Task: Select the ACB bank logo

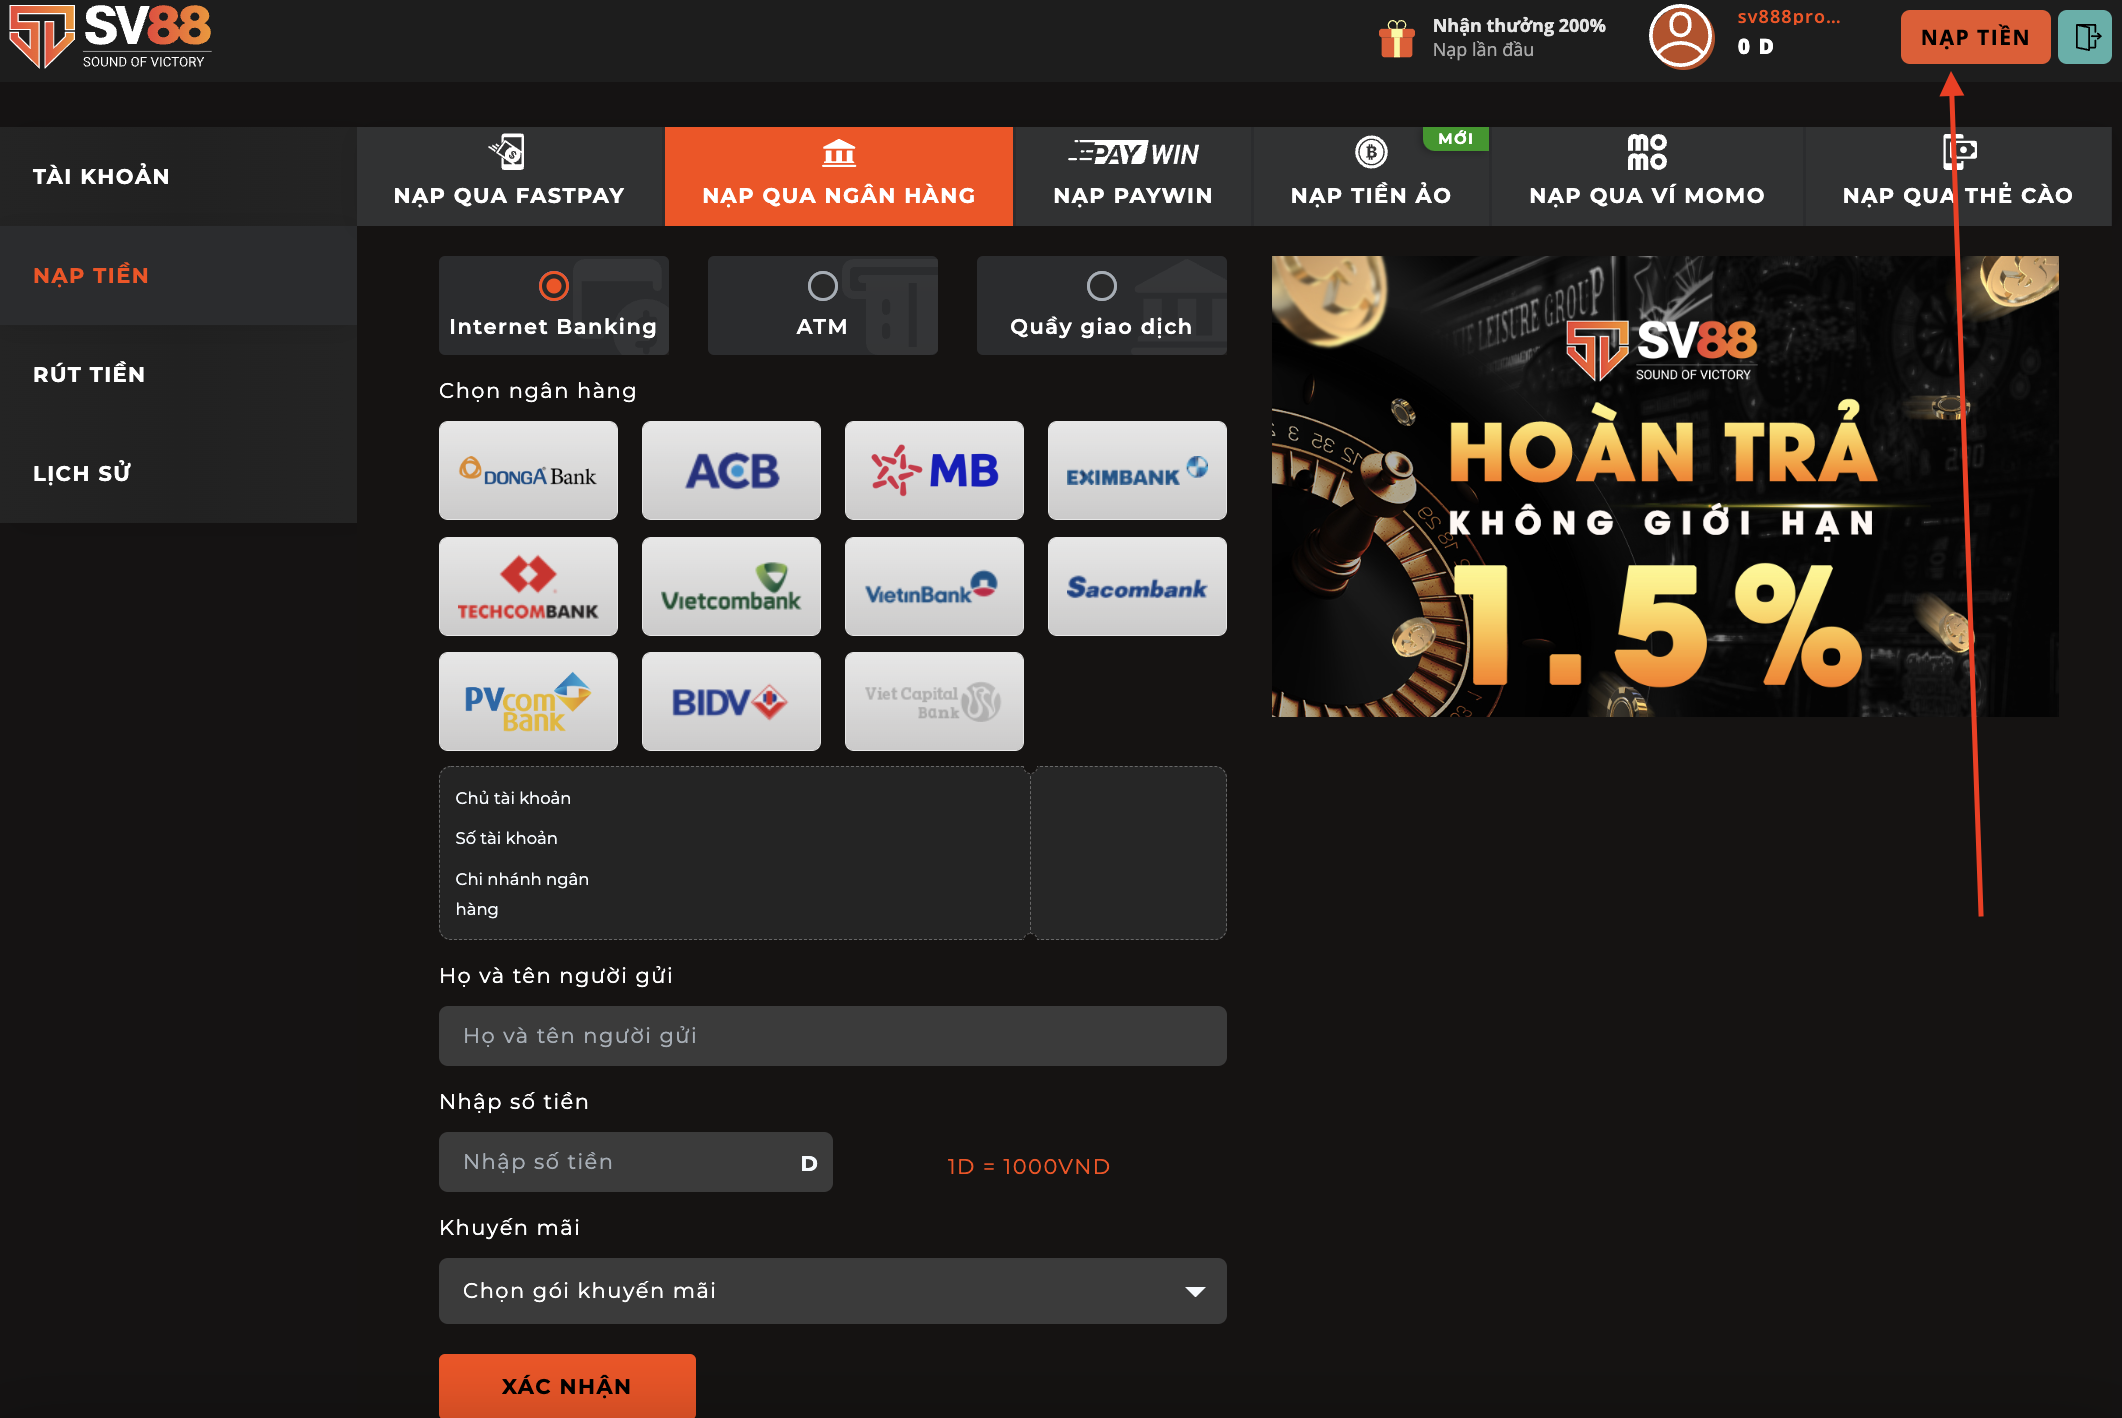Action: coord(731,470)
